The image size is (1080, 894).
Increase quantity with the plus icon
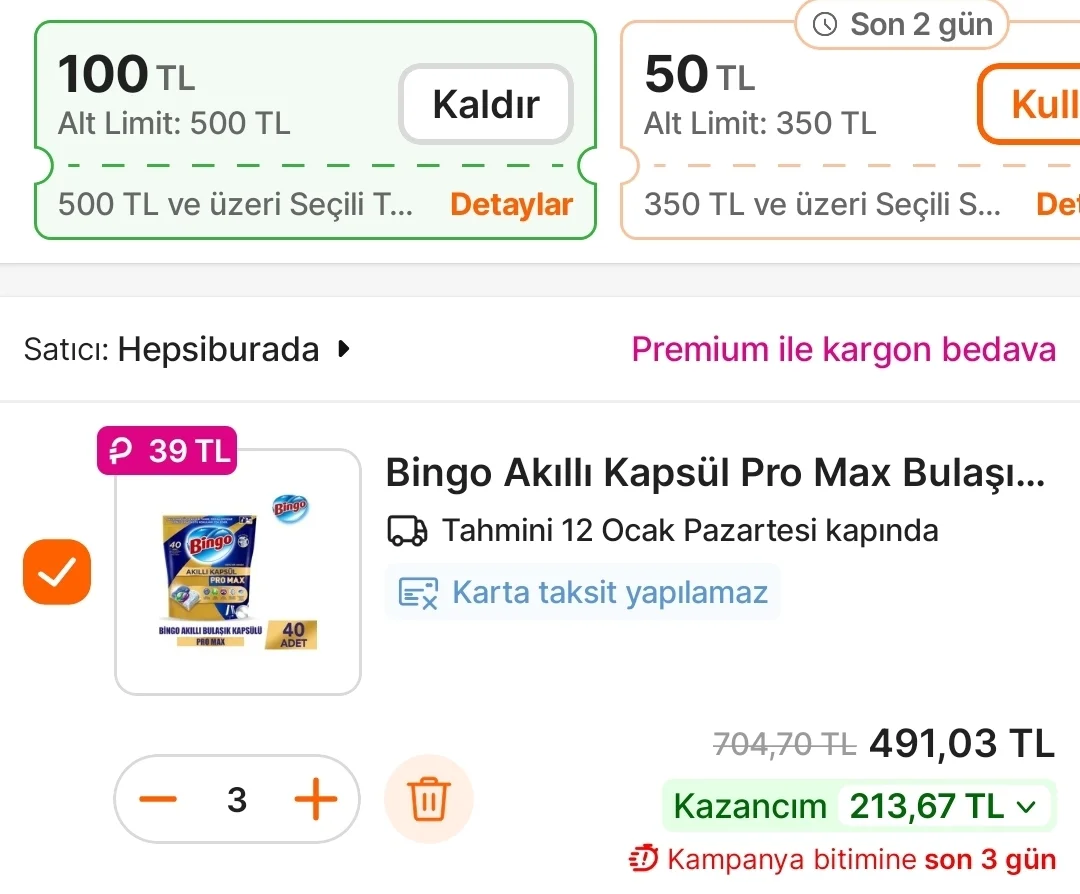(315, 800)
